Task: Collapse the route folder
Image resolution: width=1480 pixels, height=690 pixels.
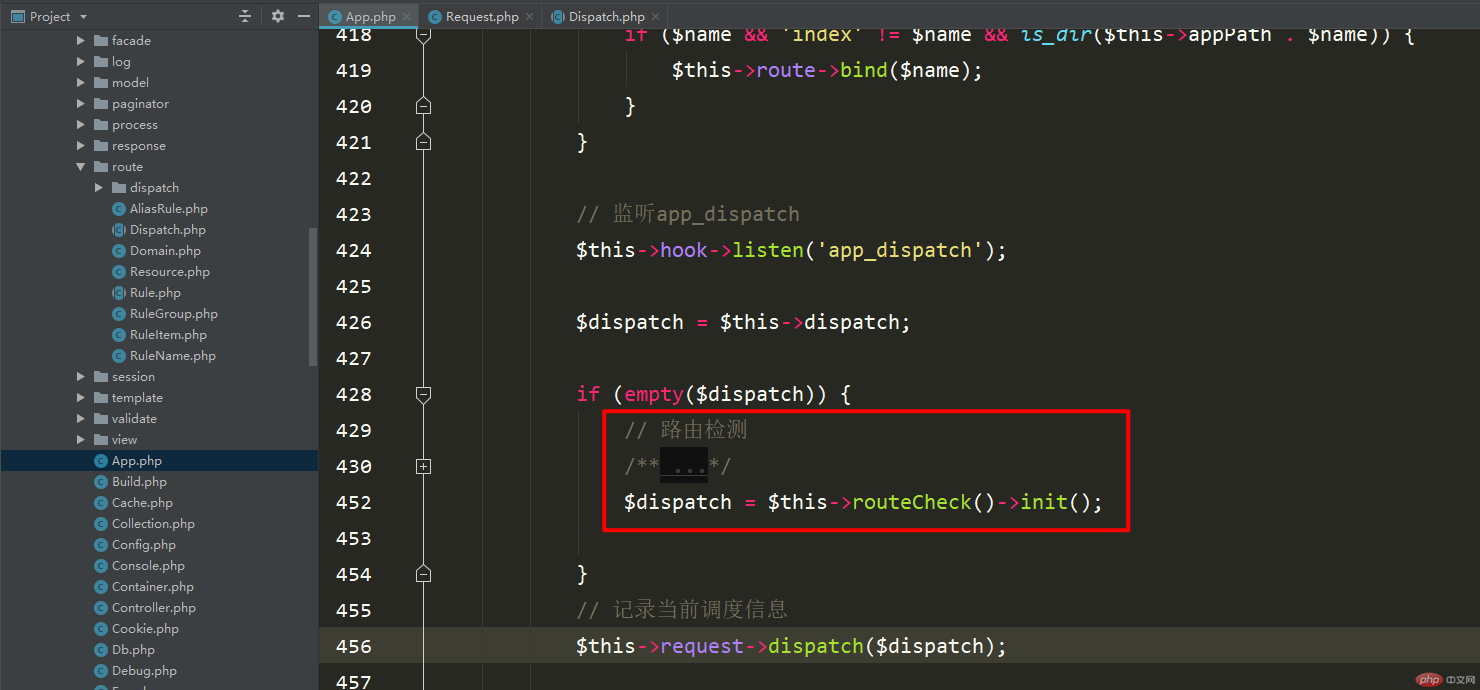Action: point(81,167)
